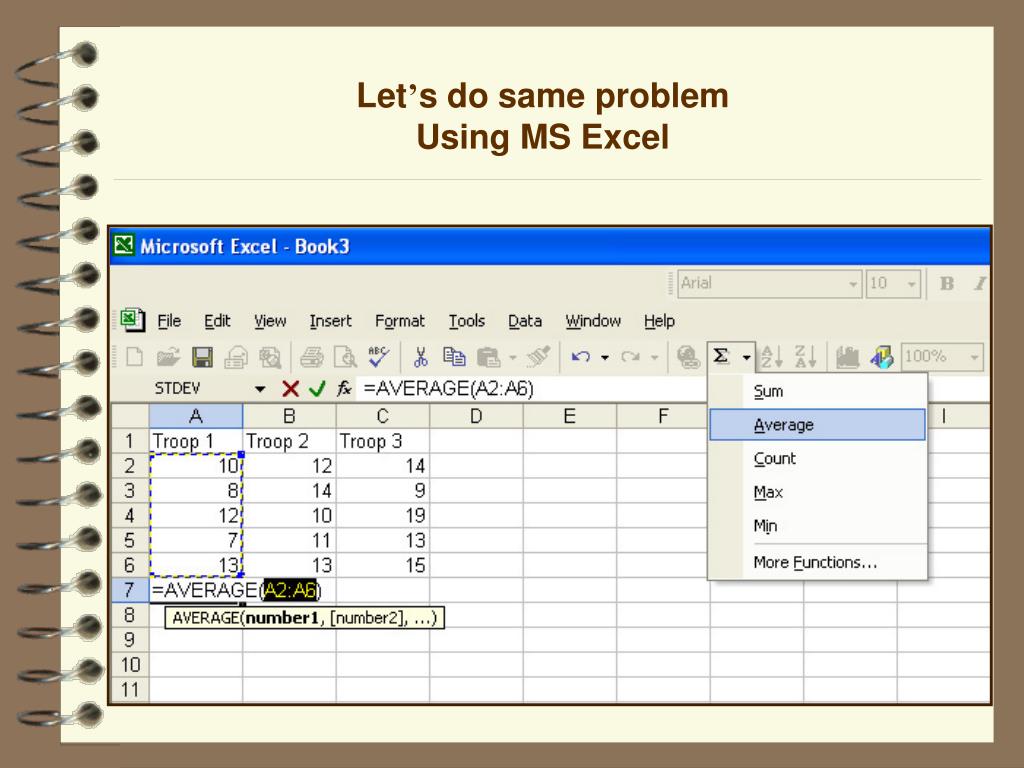
Task: Click the Print Preview icon
Action: coord(345,357)
